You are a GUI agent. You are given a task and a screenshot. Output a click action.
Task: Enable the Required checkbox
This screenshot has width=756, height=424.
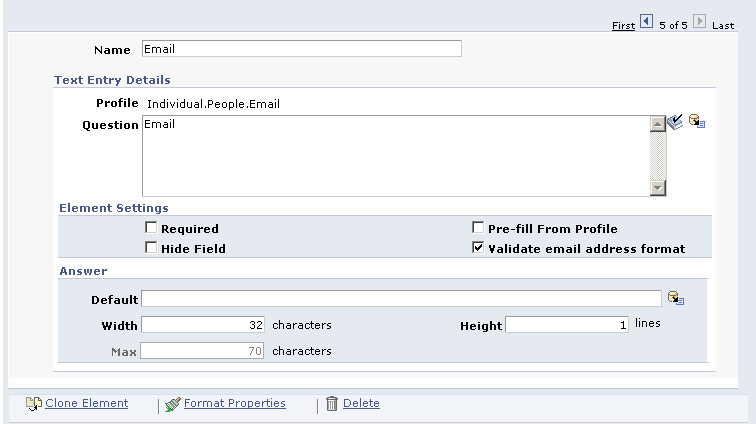(151, 227)
